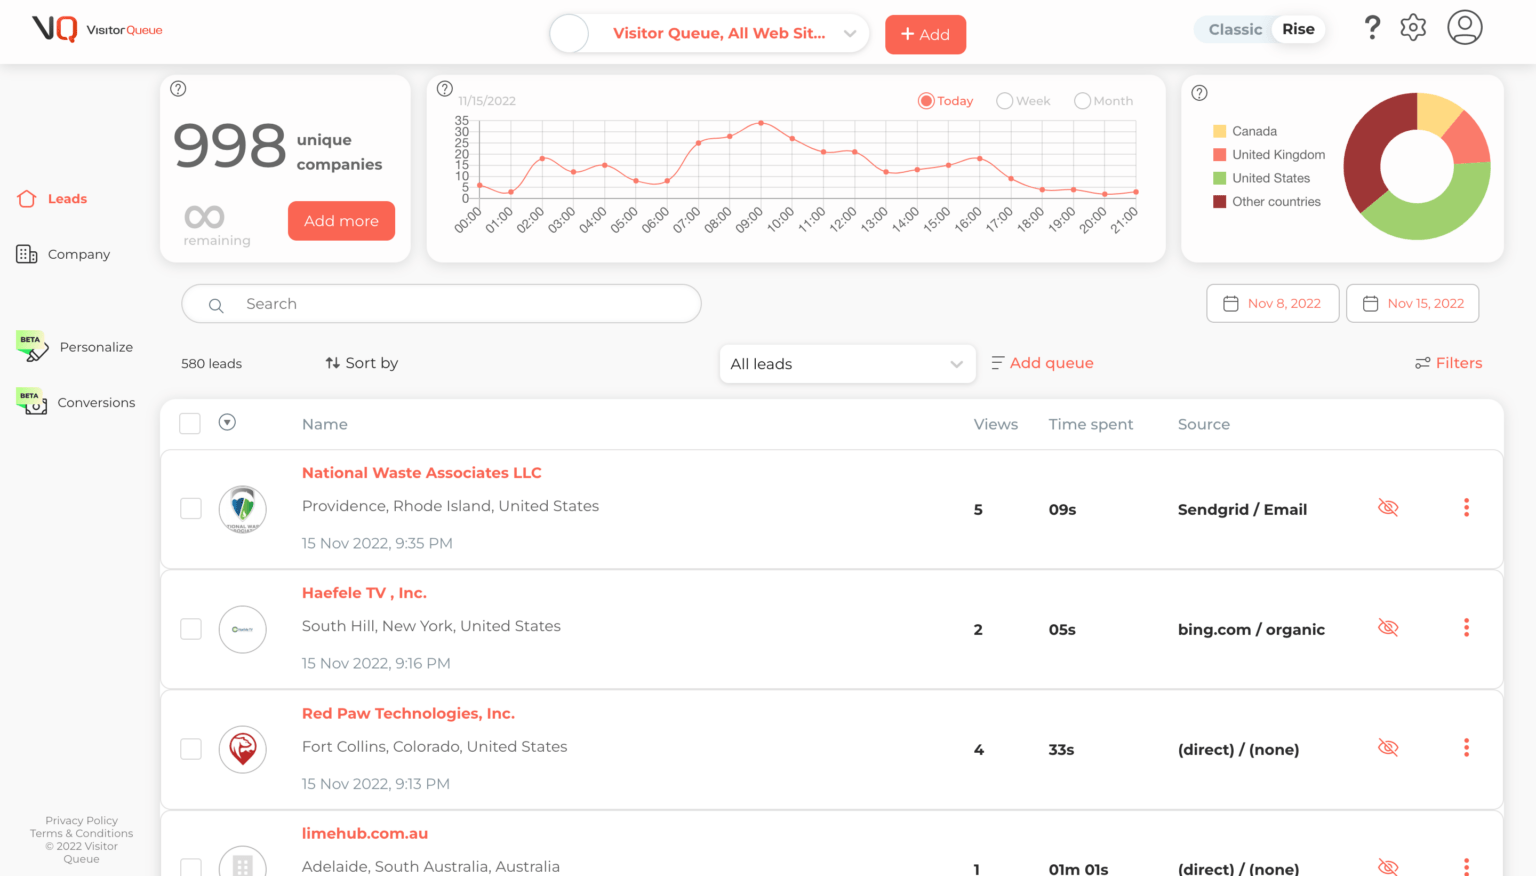
Task: Open the Personalize beta feature
Action: tap(95, 347)
